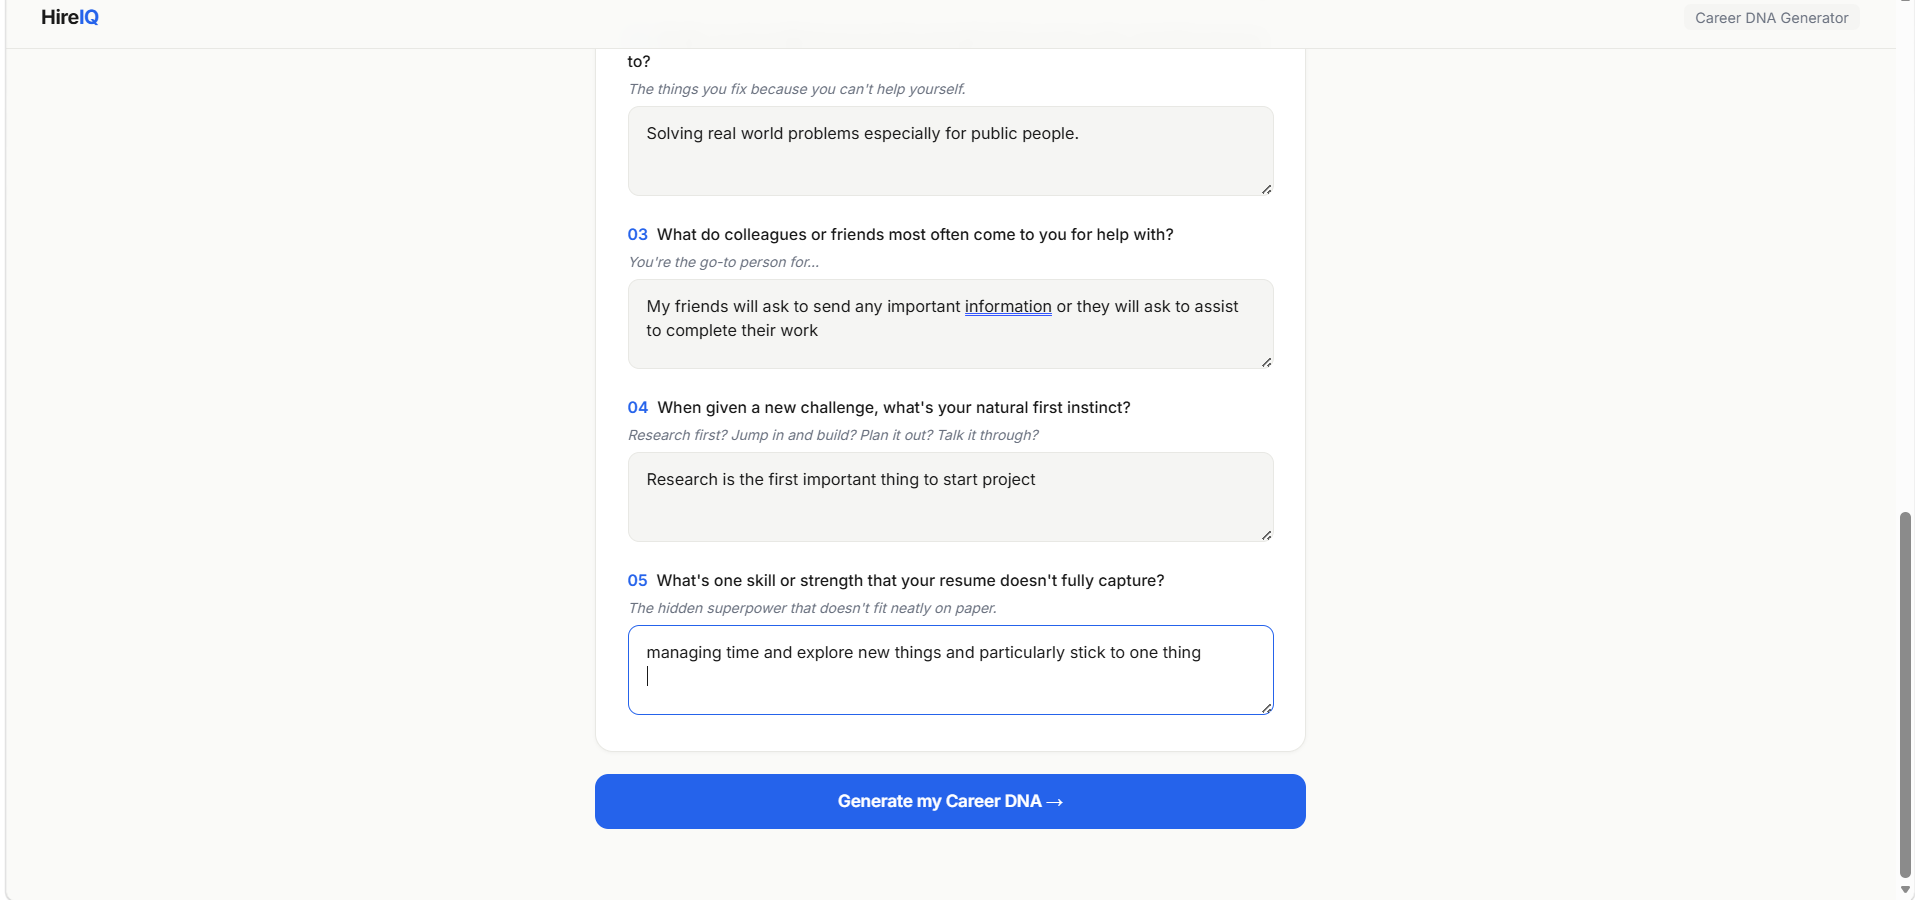Click the HireIQ logo in header

click(70, 17)
